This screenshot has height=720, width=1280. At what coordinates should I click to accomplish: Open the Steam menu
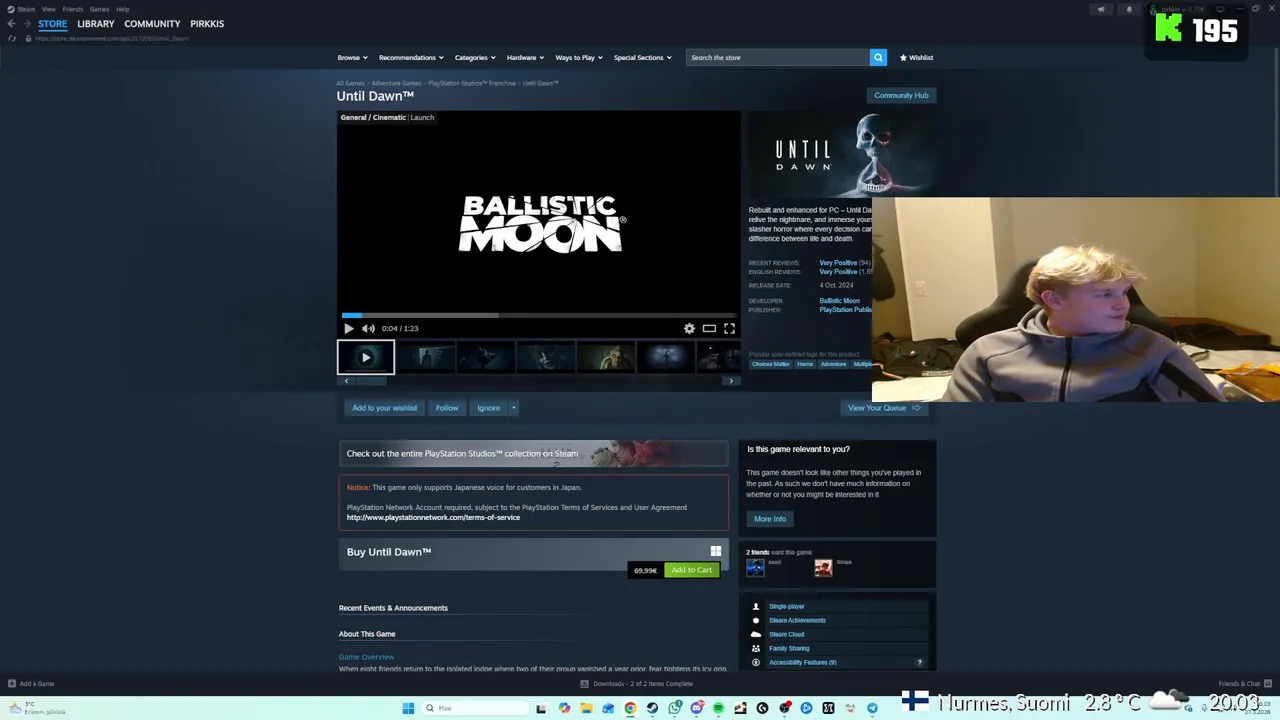[x=22, y=9]
